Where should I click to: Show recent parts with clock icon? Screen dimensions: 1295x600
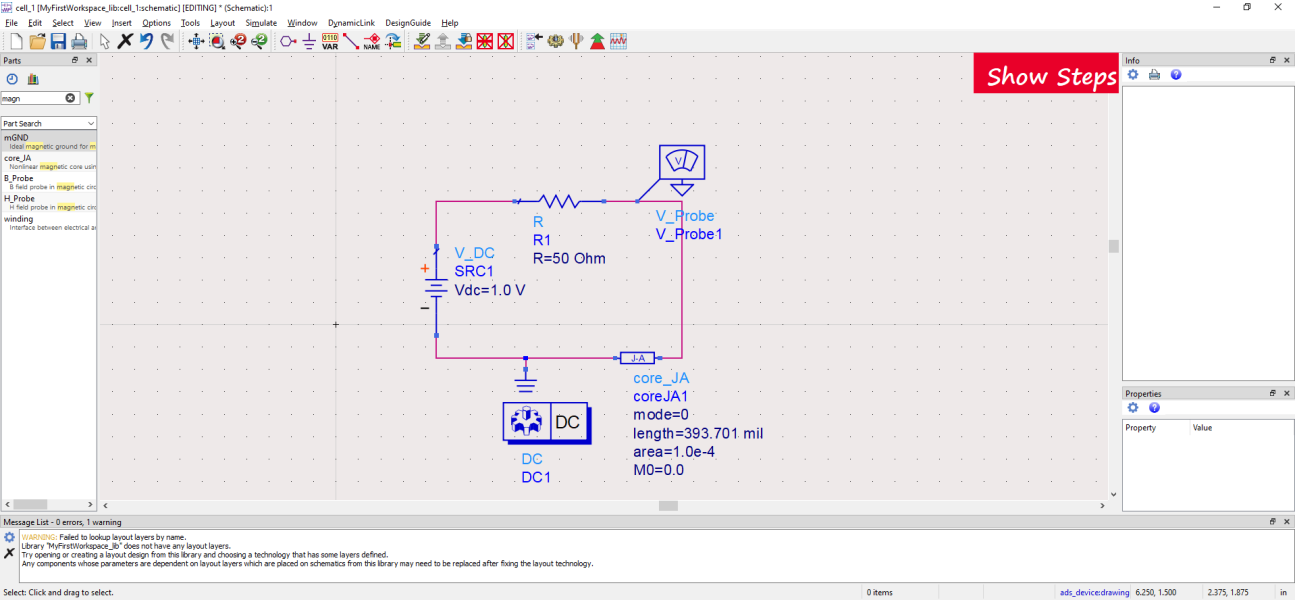pos(12,78)
